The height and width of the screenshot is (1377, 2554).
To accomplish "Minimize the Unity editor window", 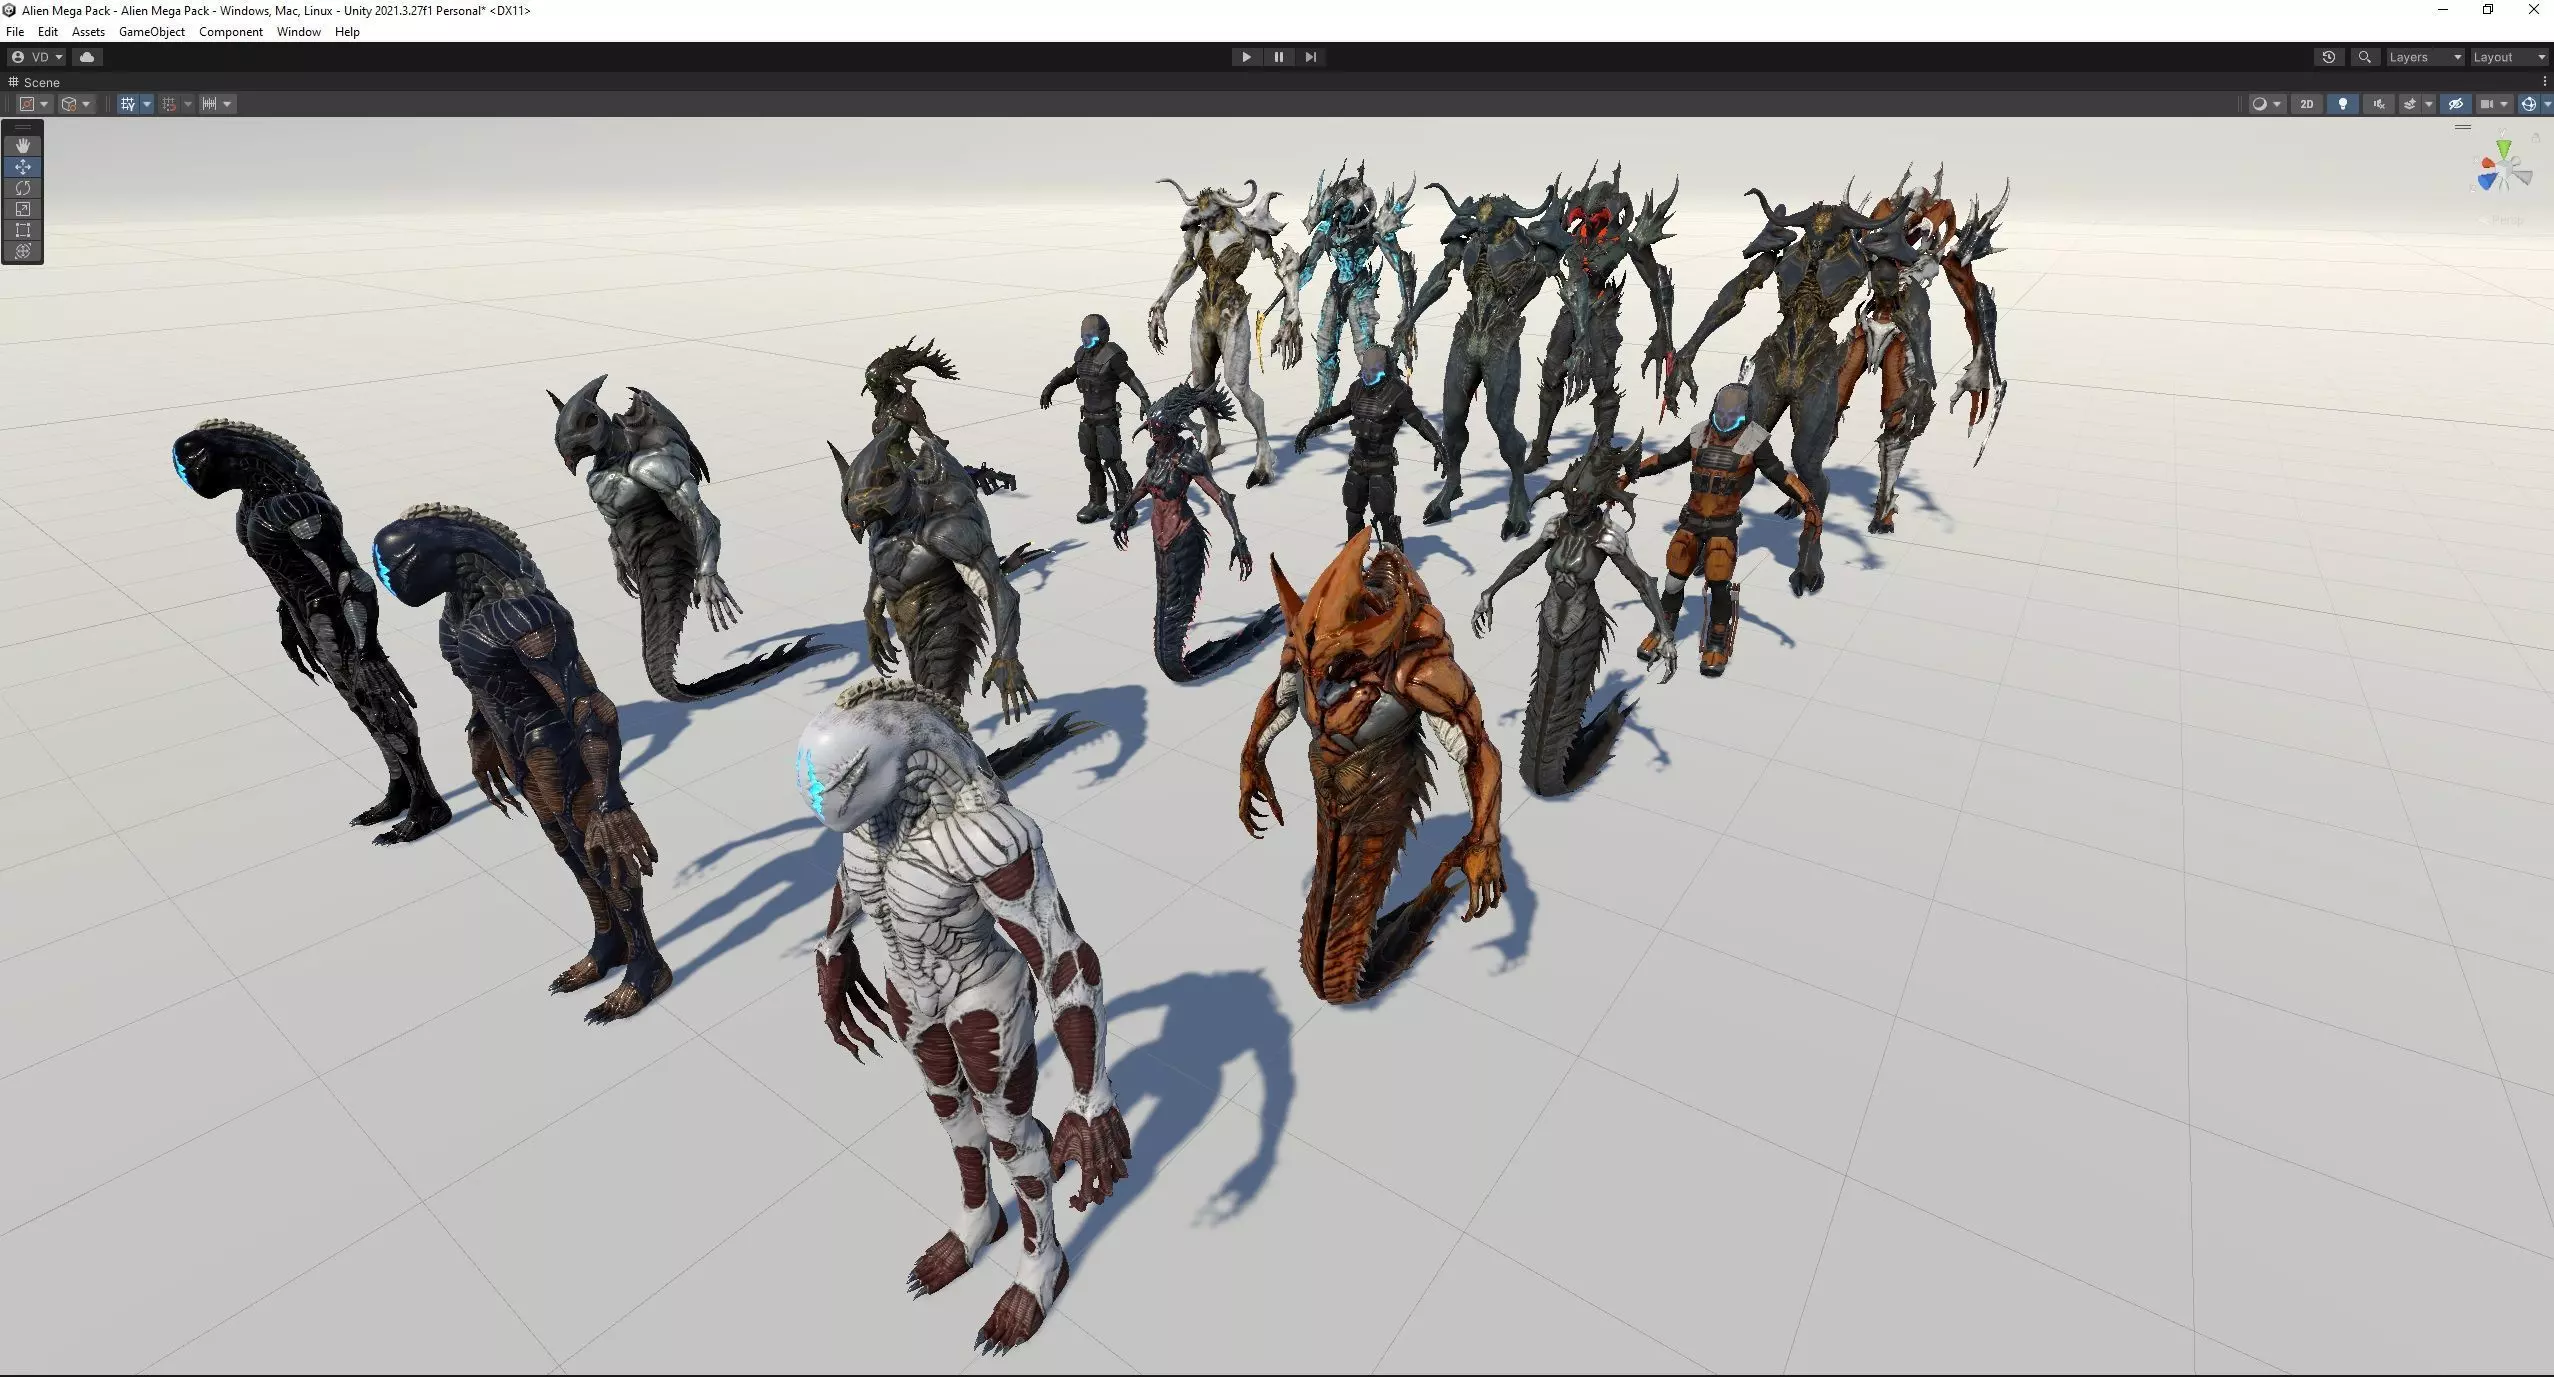I will (2443, 10).
